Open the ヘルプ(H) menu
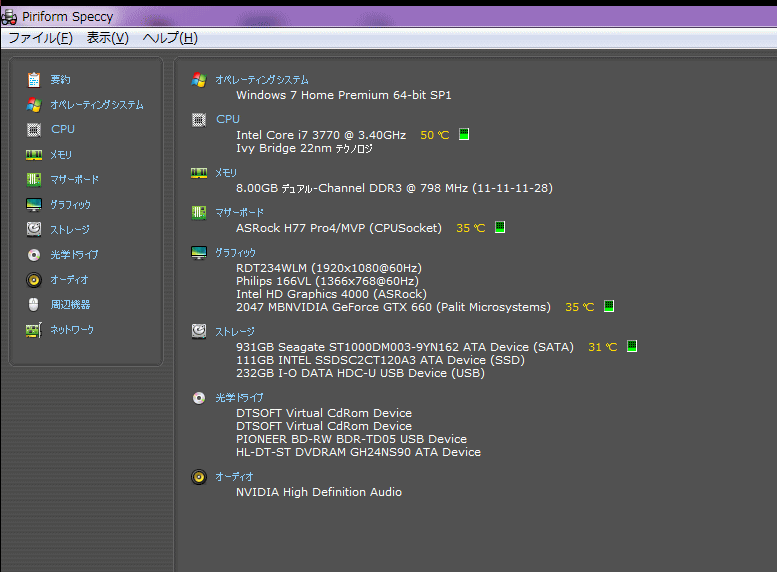This screenshot has width=777, height=572. (170, 38)
